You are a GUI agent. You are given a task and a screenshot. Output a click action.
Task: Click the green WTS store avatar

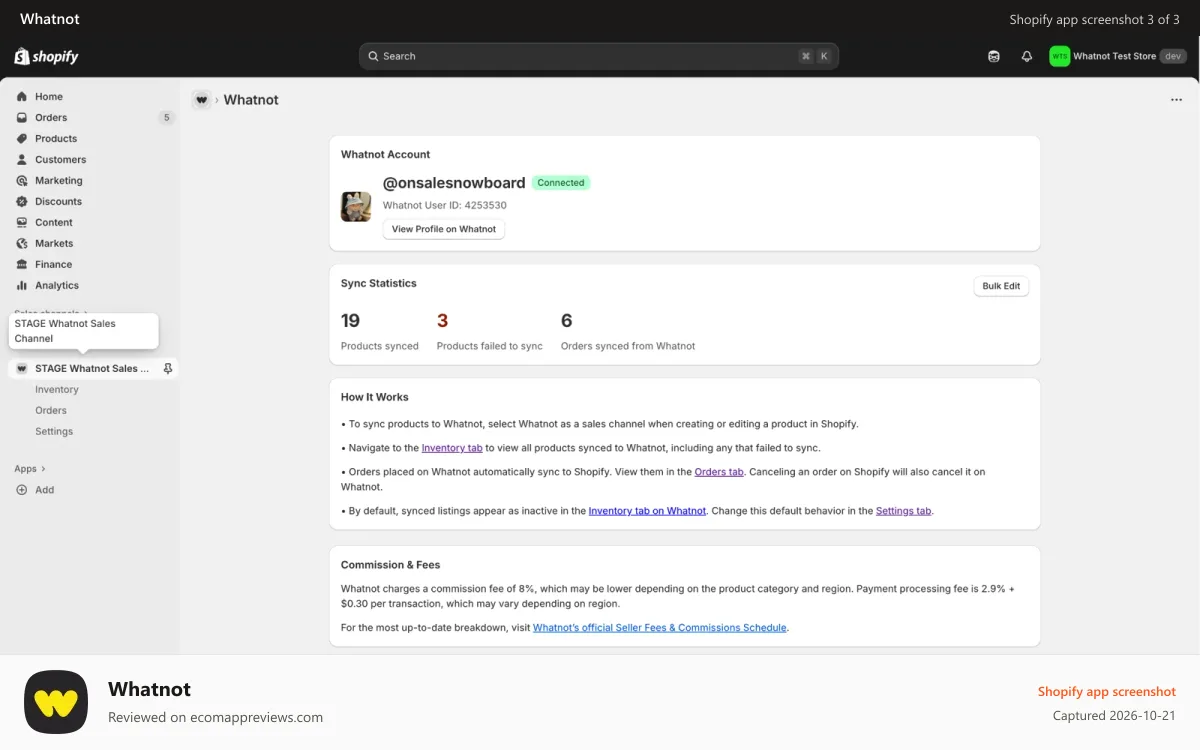1059,56
